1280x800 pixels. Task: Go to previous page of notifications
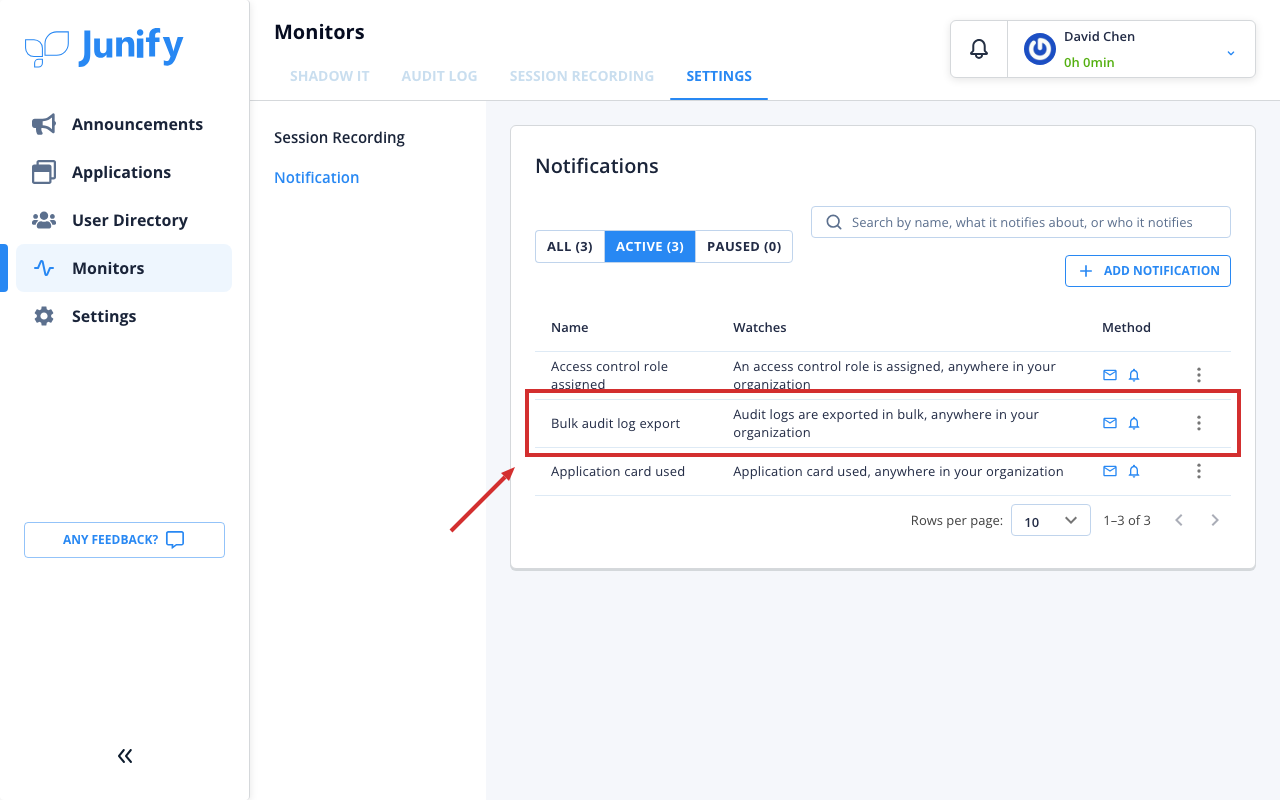click(x=1179, y=520)
